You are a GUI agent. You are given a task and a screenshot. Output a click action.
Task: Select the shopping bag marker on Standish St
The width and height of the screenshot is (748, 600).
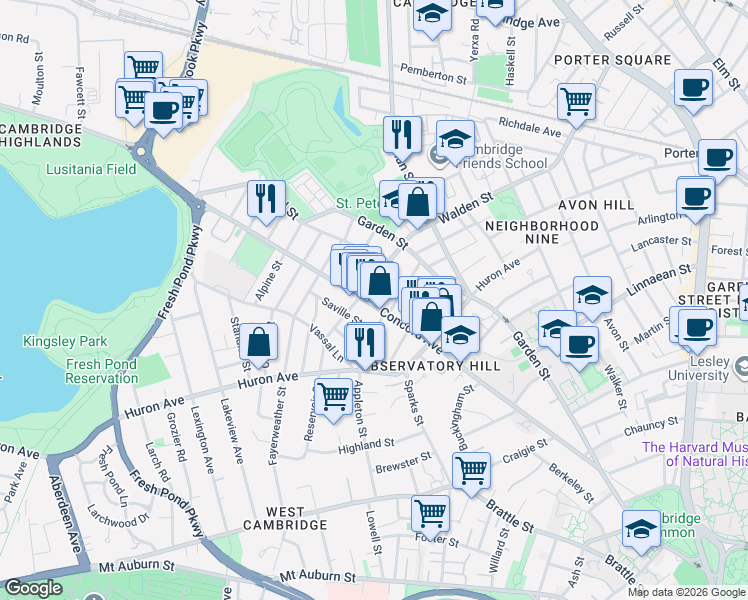click(x=258, y=344)
